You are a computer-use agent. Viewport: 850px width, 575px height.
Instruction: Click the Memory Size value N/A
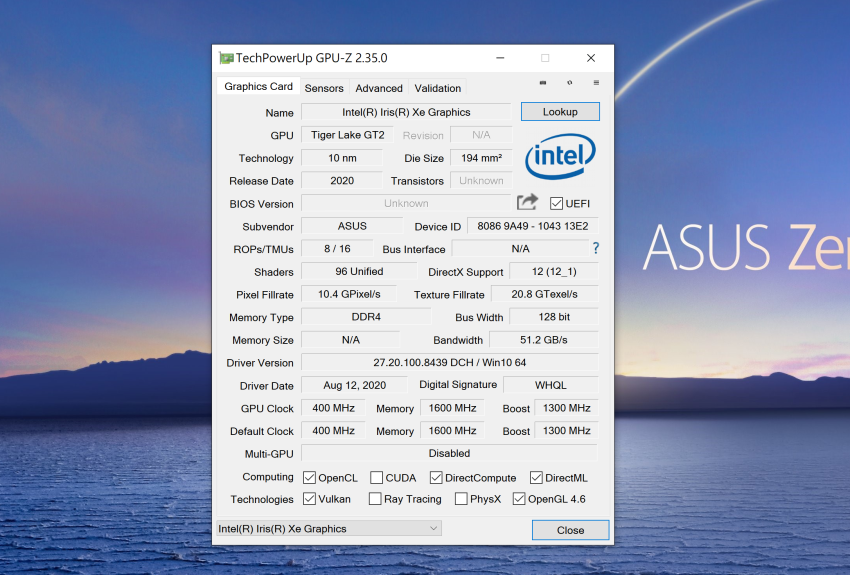(351, 340)
